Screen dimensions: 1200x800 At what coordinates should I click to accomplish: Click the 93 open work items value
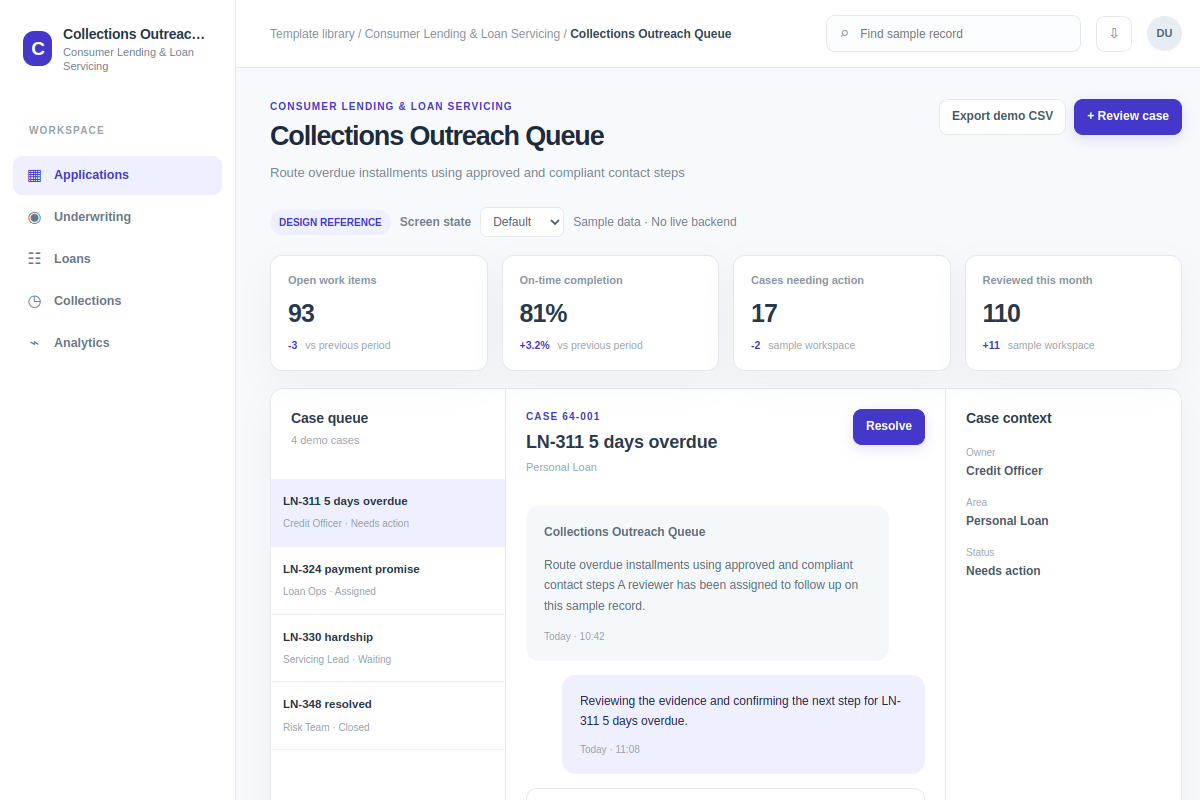click(301, 313)
